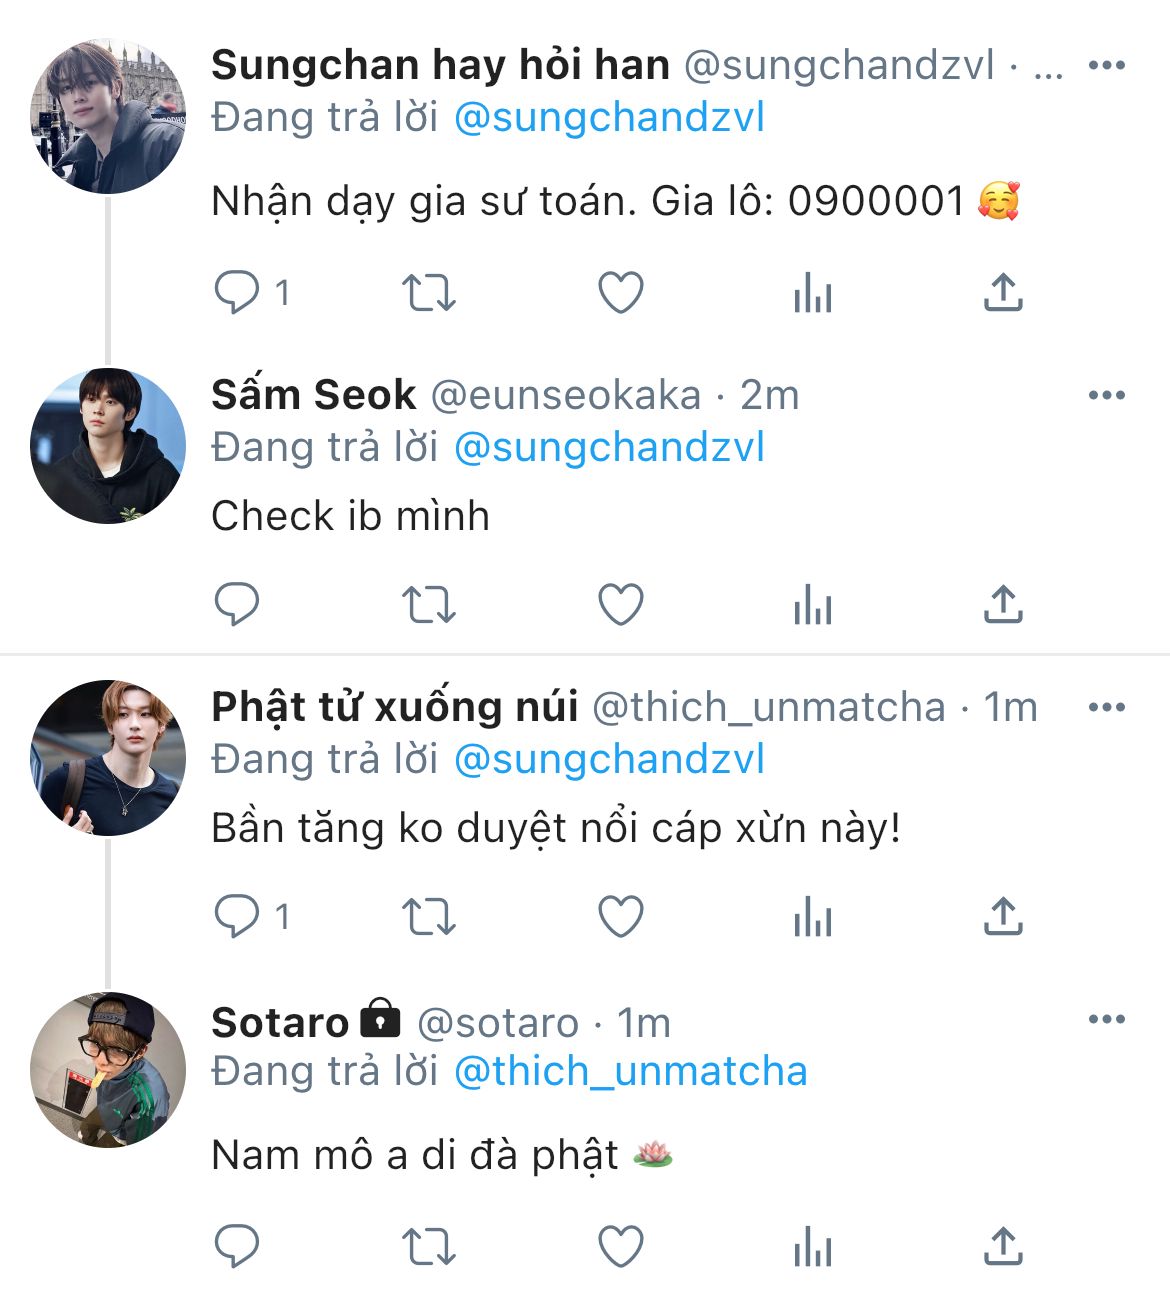Open @sungchandzvl mention in Sấm Seok's reply
Image resolution: width=1170 pixels, height=1291 pixels.
pyautogui.click(x=609, y=447)
